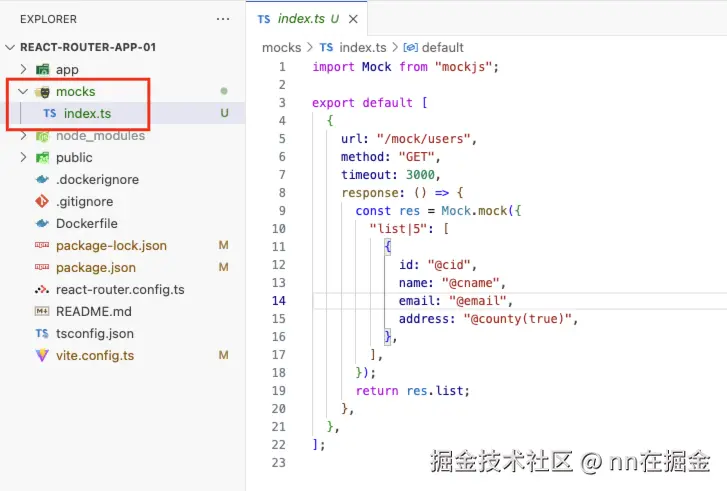Open the Explorer more actions ellipsis

point(223,19)
